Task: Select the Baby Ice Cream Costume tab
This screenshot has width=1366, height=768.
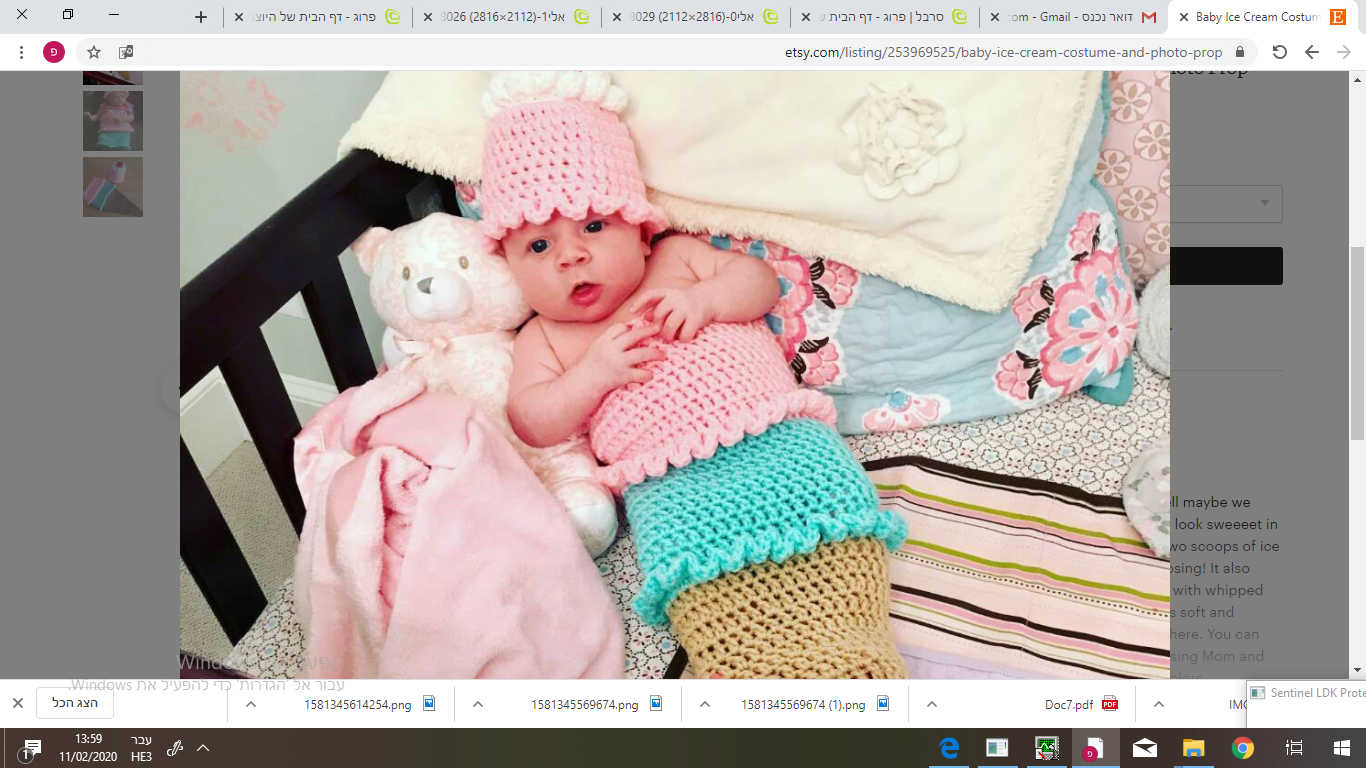Action: [1262, 17]
